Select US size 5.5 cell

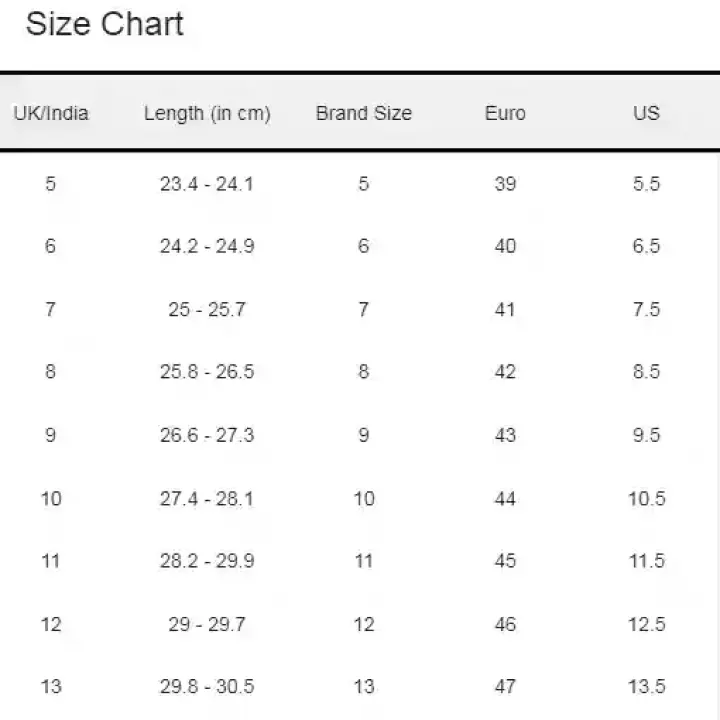coord(646,184)
